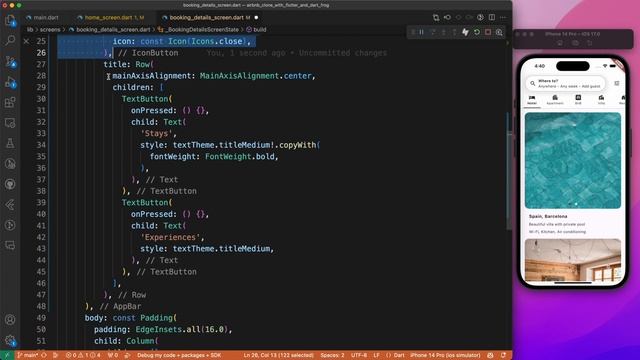Click 'Debug my code + packages + SDK'
This screenshot has height=360, width=640.
[179, 355]
